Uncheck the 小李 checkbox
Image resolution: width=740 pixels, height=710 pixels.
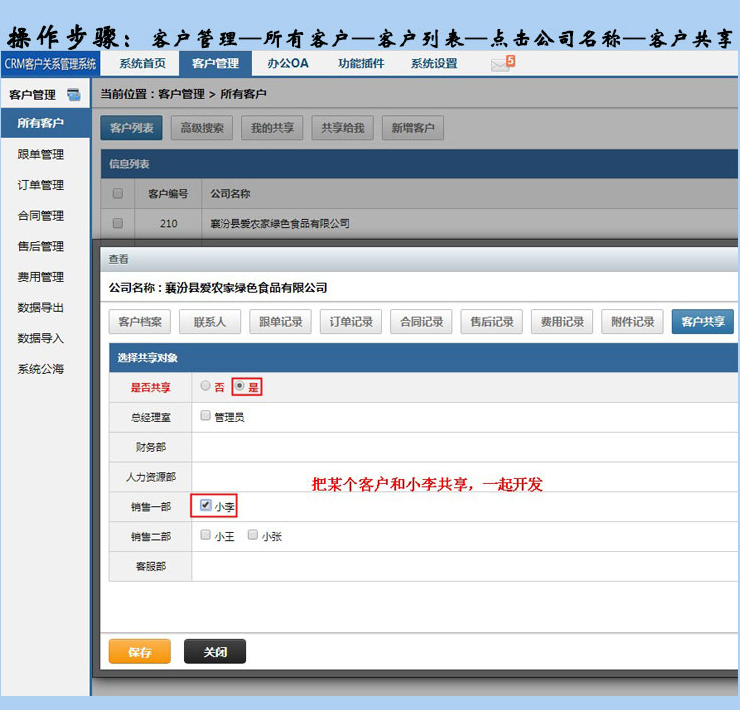[x=206, y=506]
